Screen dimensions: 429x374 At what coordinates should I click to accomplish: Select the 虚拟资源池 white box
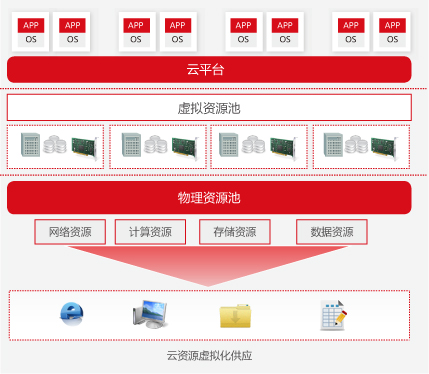coord(209,108)
